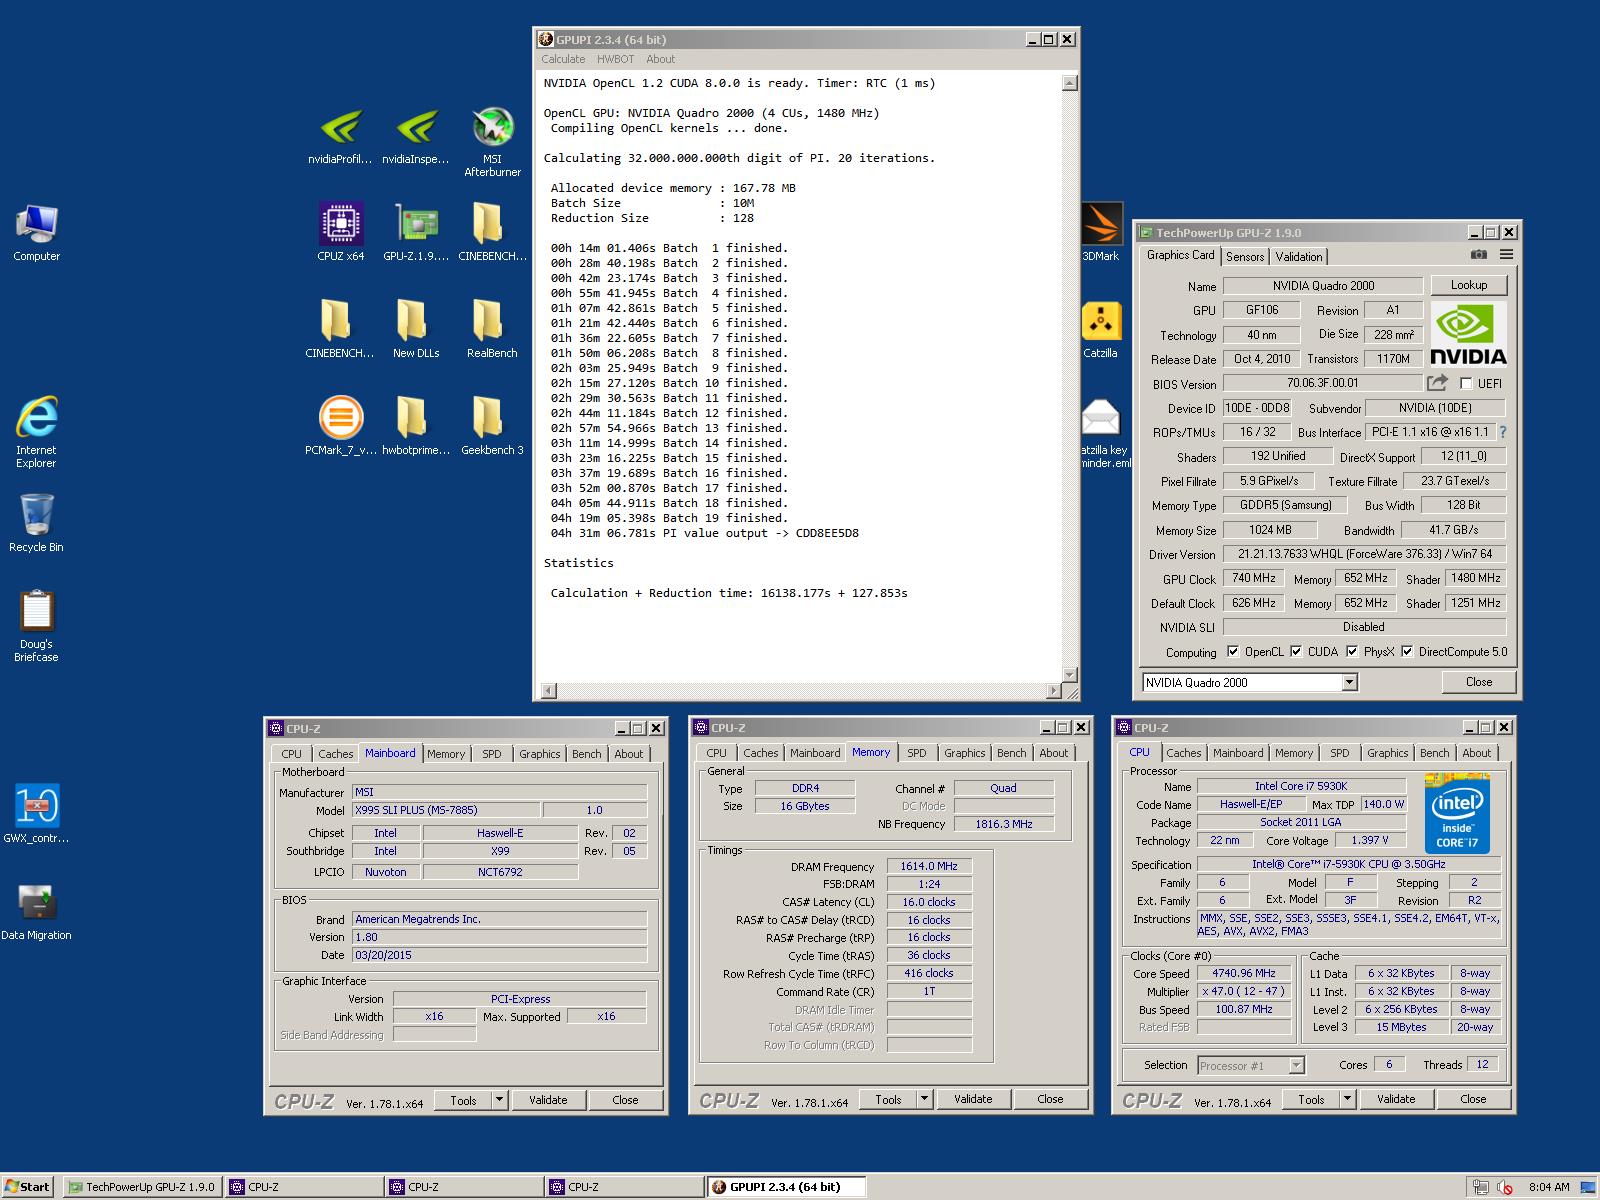Image resolution: width=1600 pixels, height=1200 pixels.
Task: Toggle the OpenCL checkbox in GPU-Z
Action: coord(1232,652)
